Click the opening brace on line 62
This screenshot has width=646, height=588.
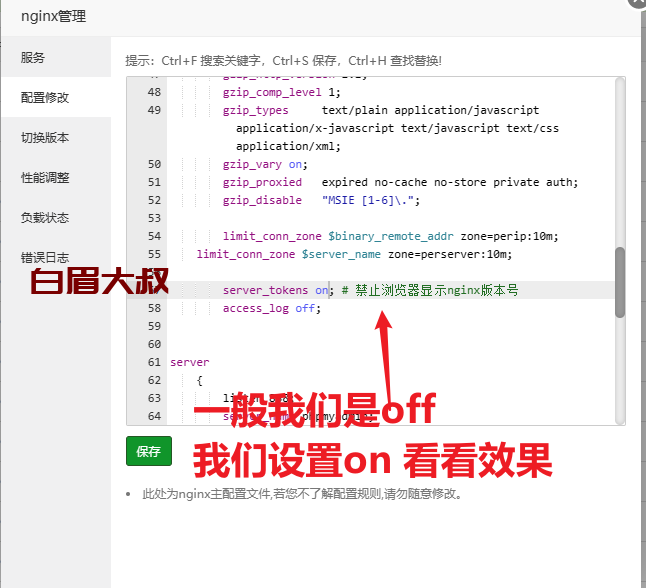(199, 380)
